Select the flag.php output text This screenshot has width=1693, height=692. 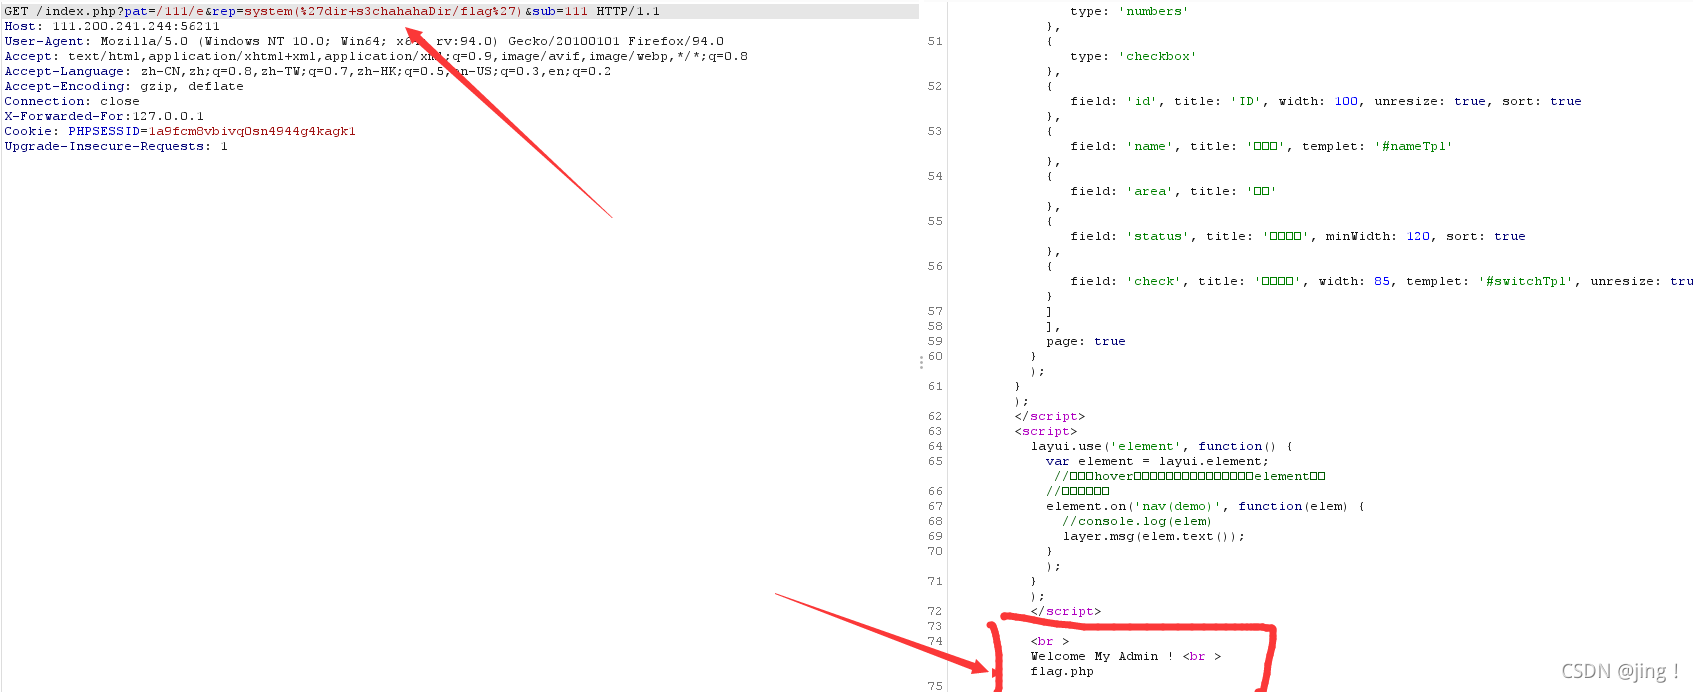[1062, 671]
